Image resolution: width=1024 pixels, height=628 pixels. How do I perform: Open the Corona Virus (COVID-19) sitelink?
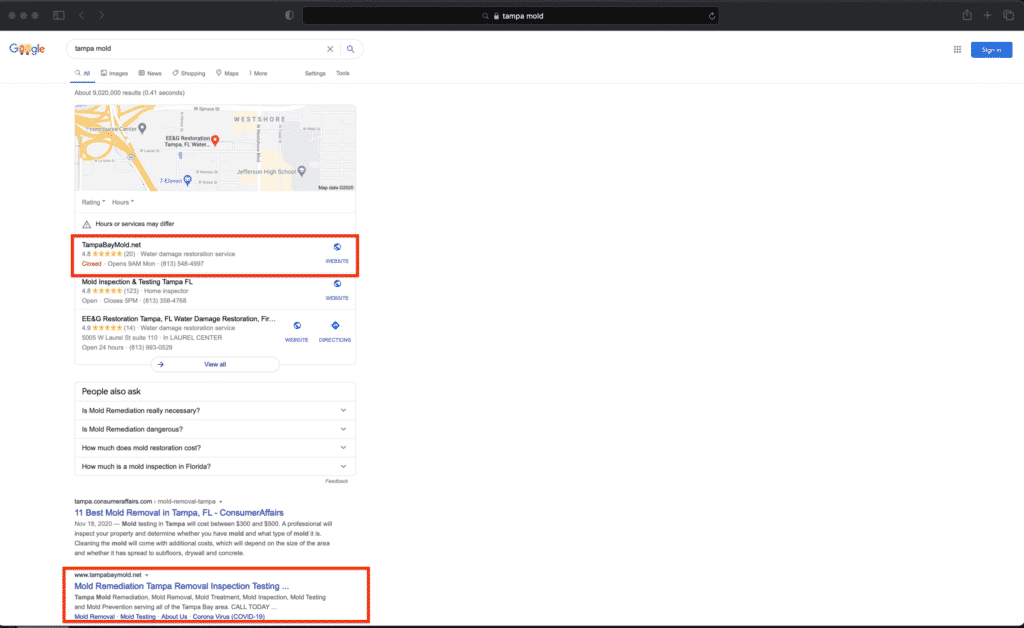(x=229, y=617)
